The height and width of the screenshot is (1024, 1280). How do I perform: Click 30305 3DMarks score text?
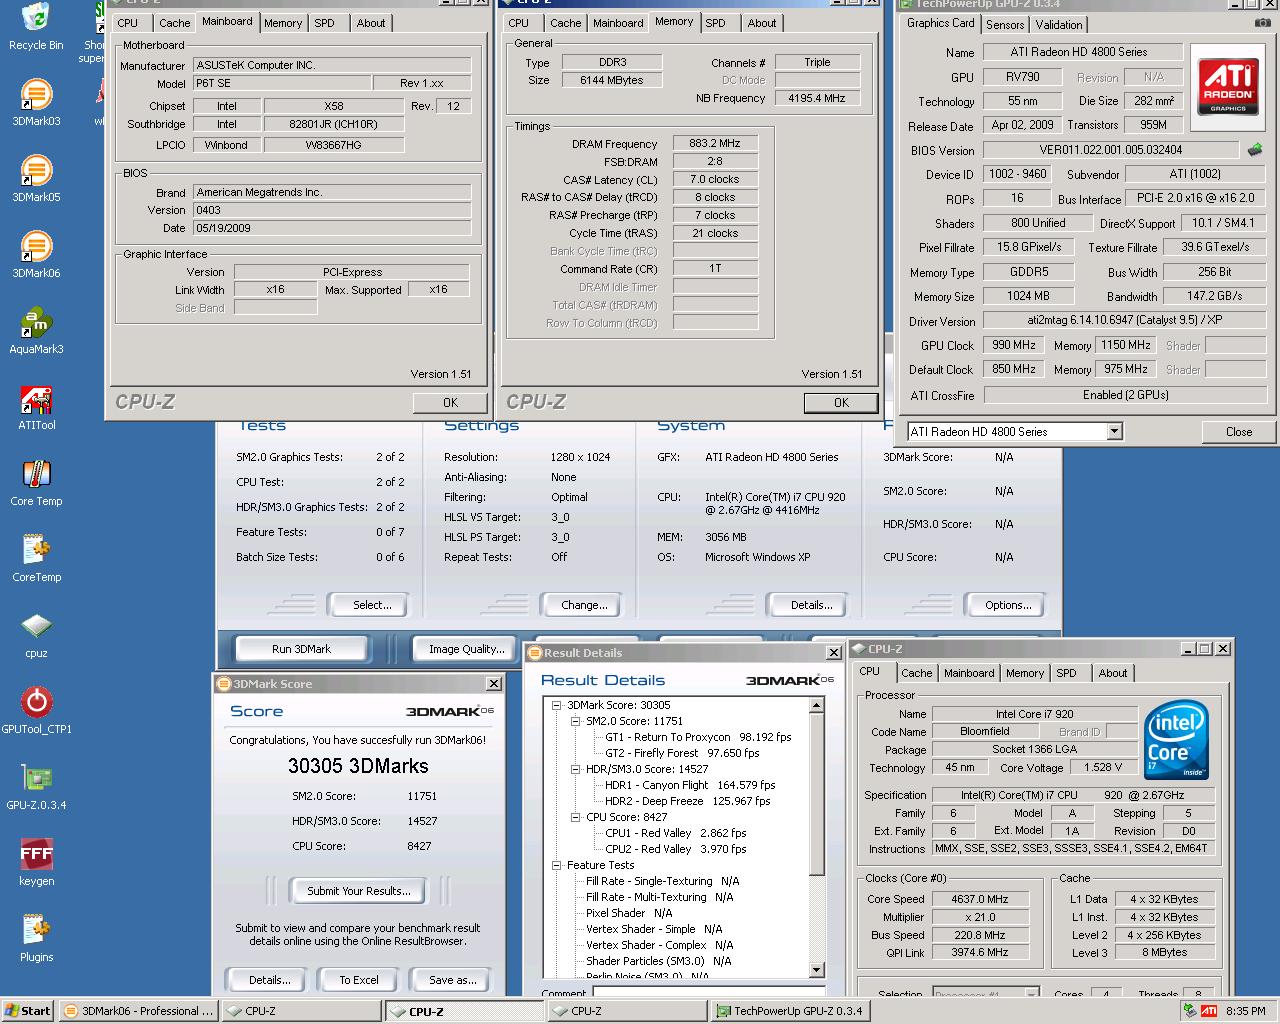tap(358, 766)
